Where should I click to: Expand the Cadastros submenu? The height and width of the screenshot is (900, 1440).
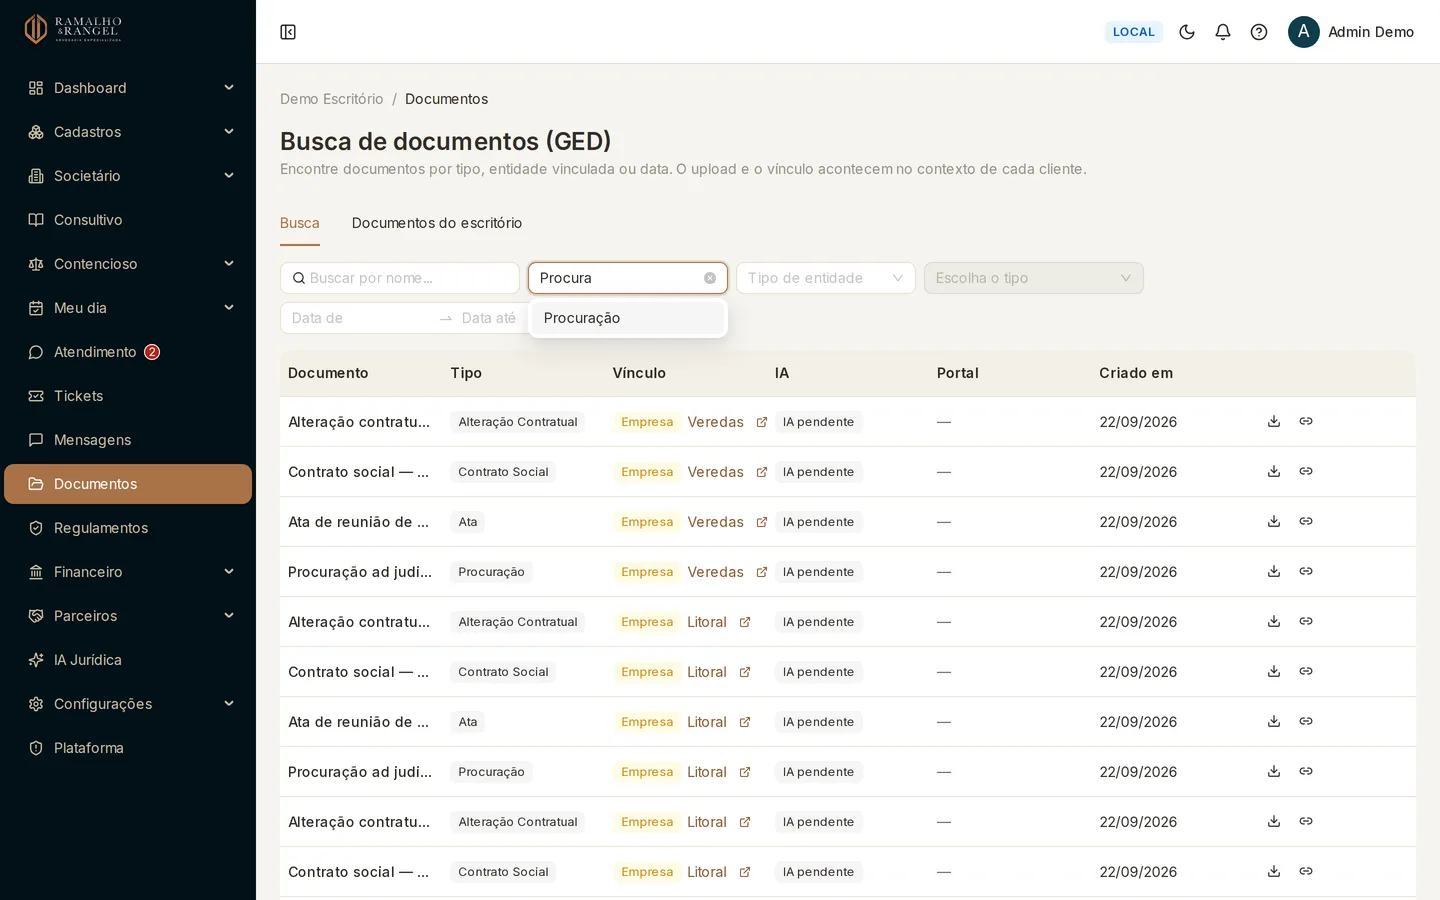click(x=229, y=132)
